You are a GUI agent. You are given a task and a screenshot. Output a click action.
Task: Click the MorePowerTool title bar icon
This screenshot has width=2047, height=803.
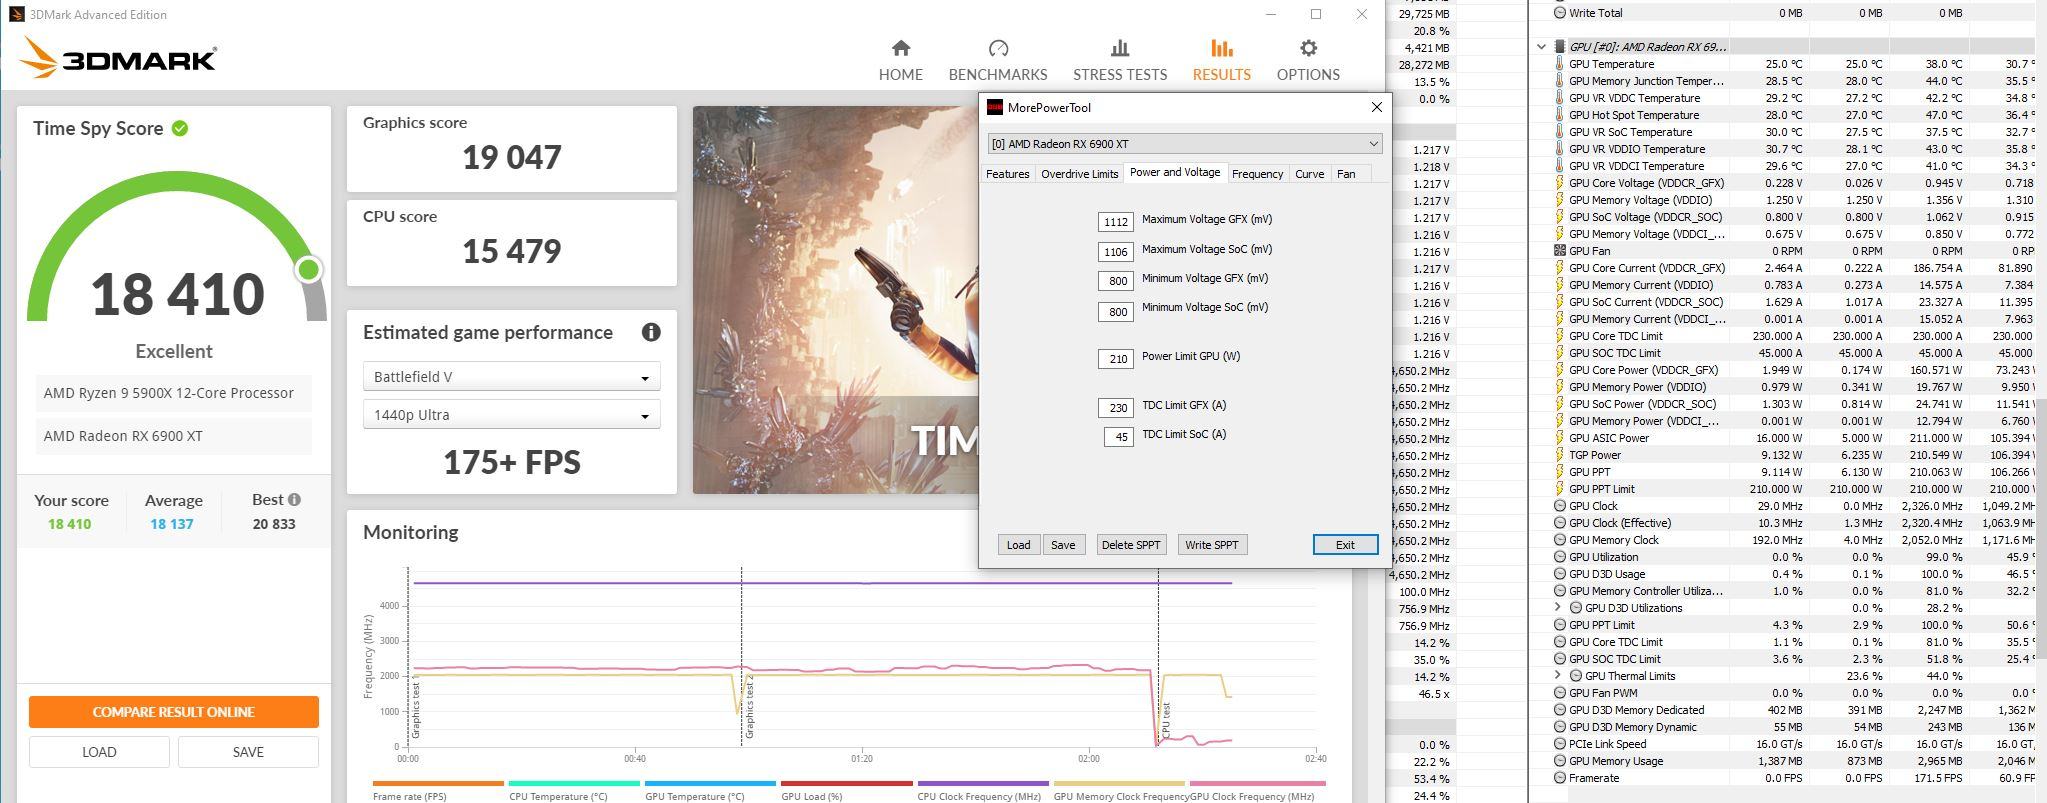coord(994,108)
